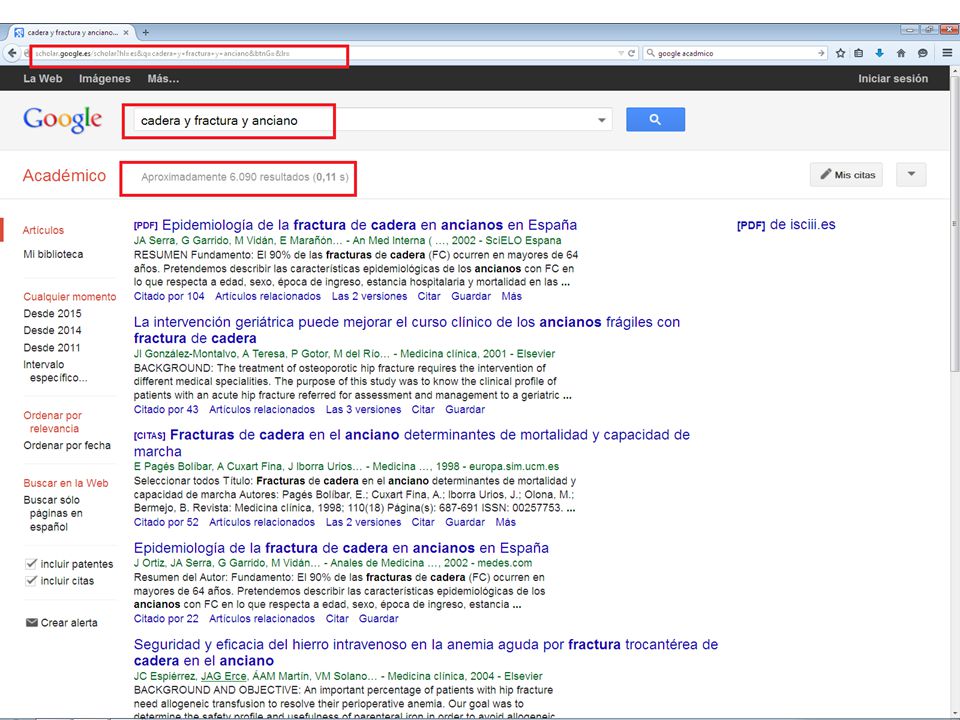Select the browser tab 'cadera y fractura y anciano'
The width and height of the screenshot is (960, 720).
coord(70,32)
